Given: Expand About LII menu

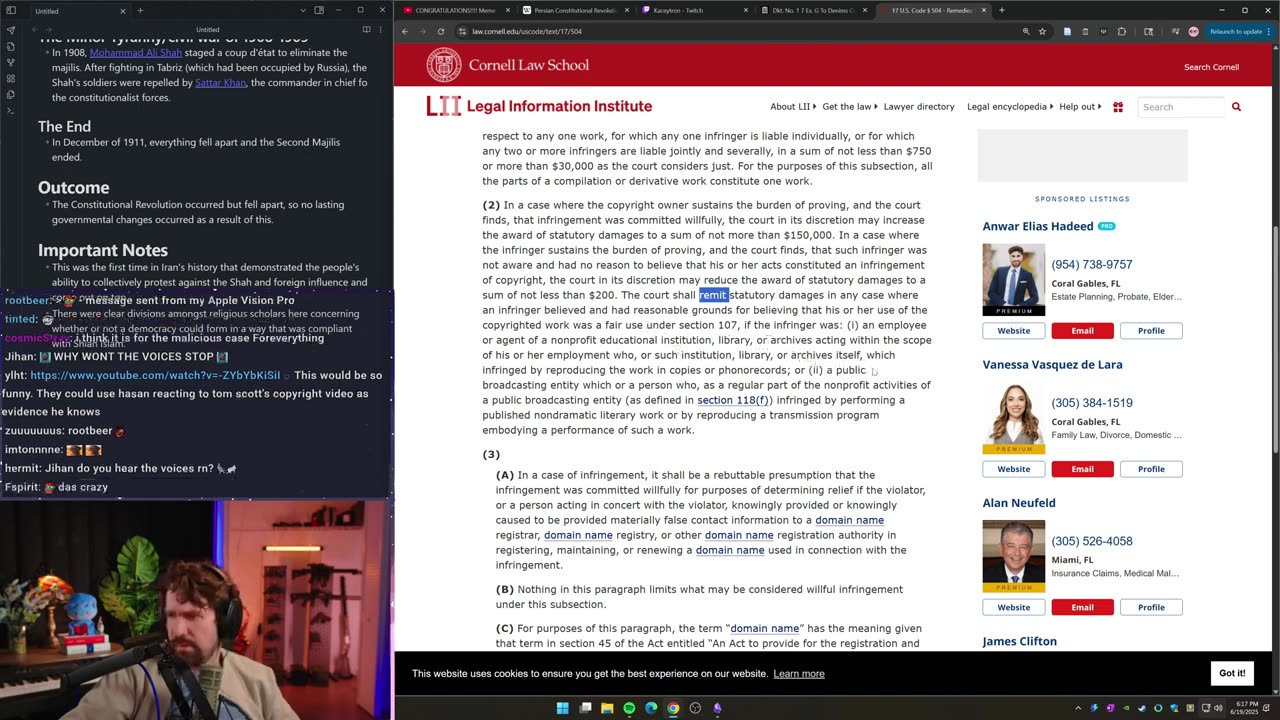Looking at the screenshot, I should pos(793,107).
